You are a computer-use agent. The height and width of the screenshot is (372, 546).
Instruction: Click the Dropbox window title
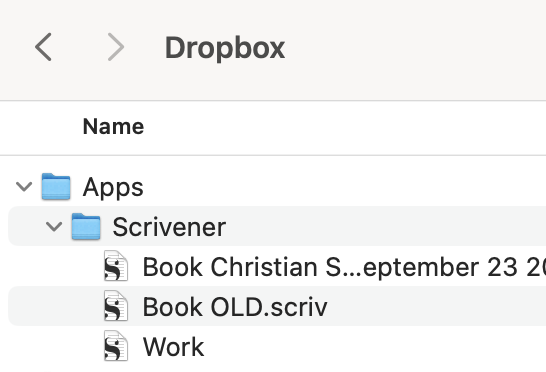tap(225, 48)
